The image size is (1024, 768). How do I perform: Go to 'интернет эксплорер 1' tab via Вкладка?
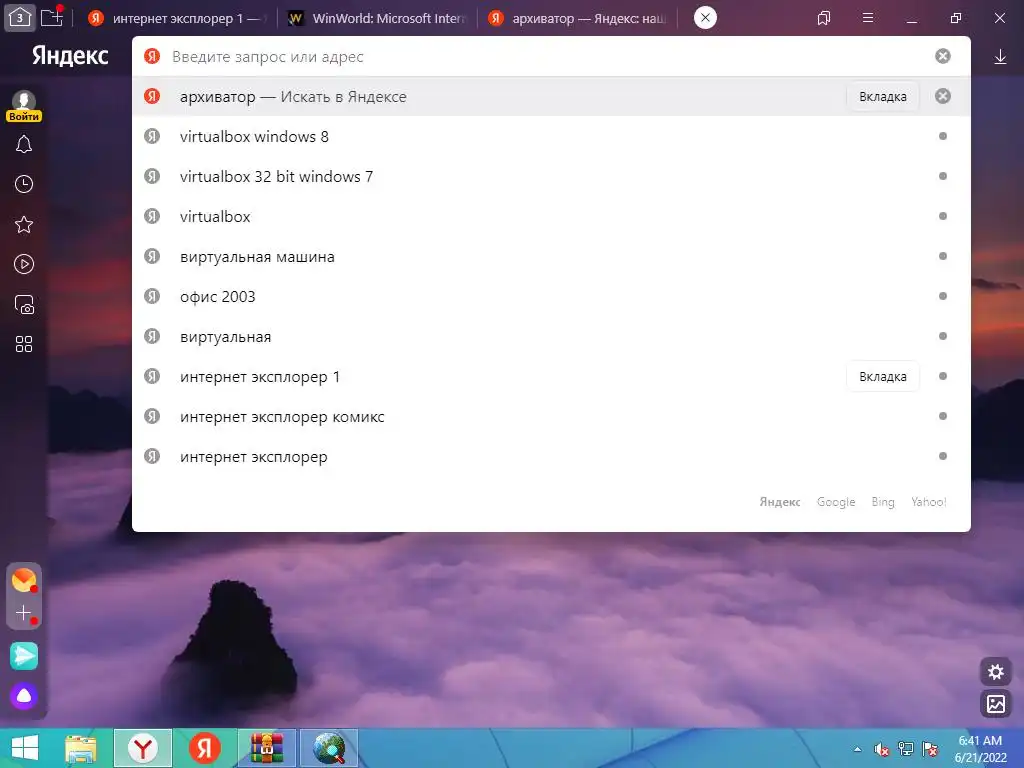[x=882, y=377]
